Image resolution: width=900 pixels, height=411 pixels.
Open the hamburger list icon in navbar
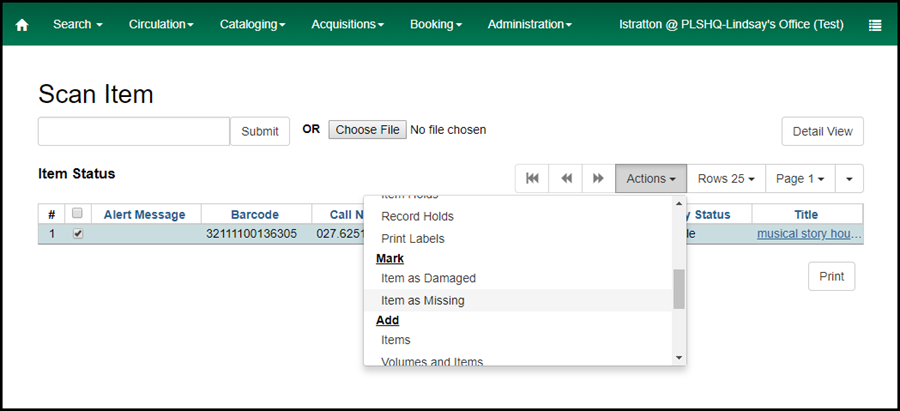click(875, 25)
